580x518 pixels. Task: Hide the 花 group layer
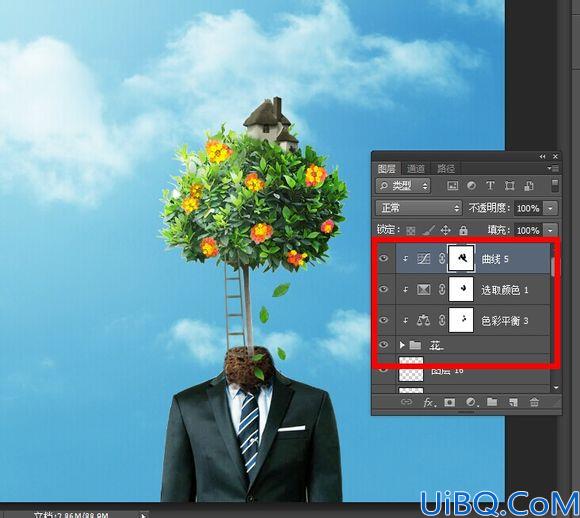[384, 344]
